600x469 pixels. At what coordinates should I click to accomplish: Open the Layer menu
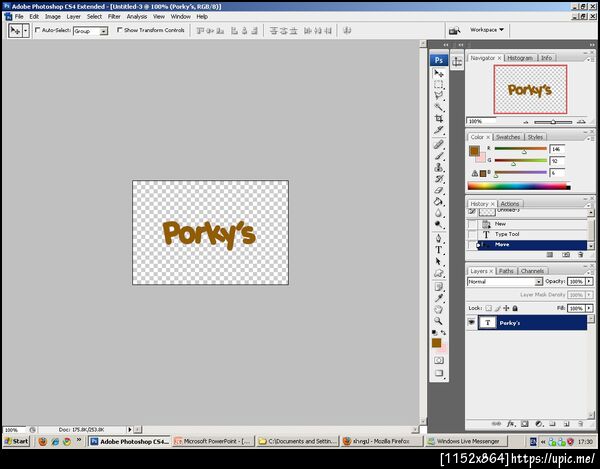click(x=73, y=16)
